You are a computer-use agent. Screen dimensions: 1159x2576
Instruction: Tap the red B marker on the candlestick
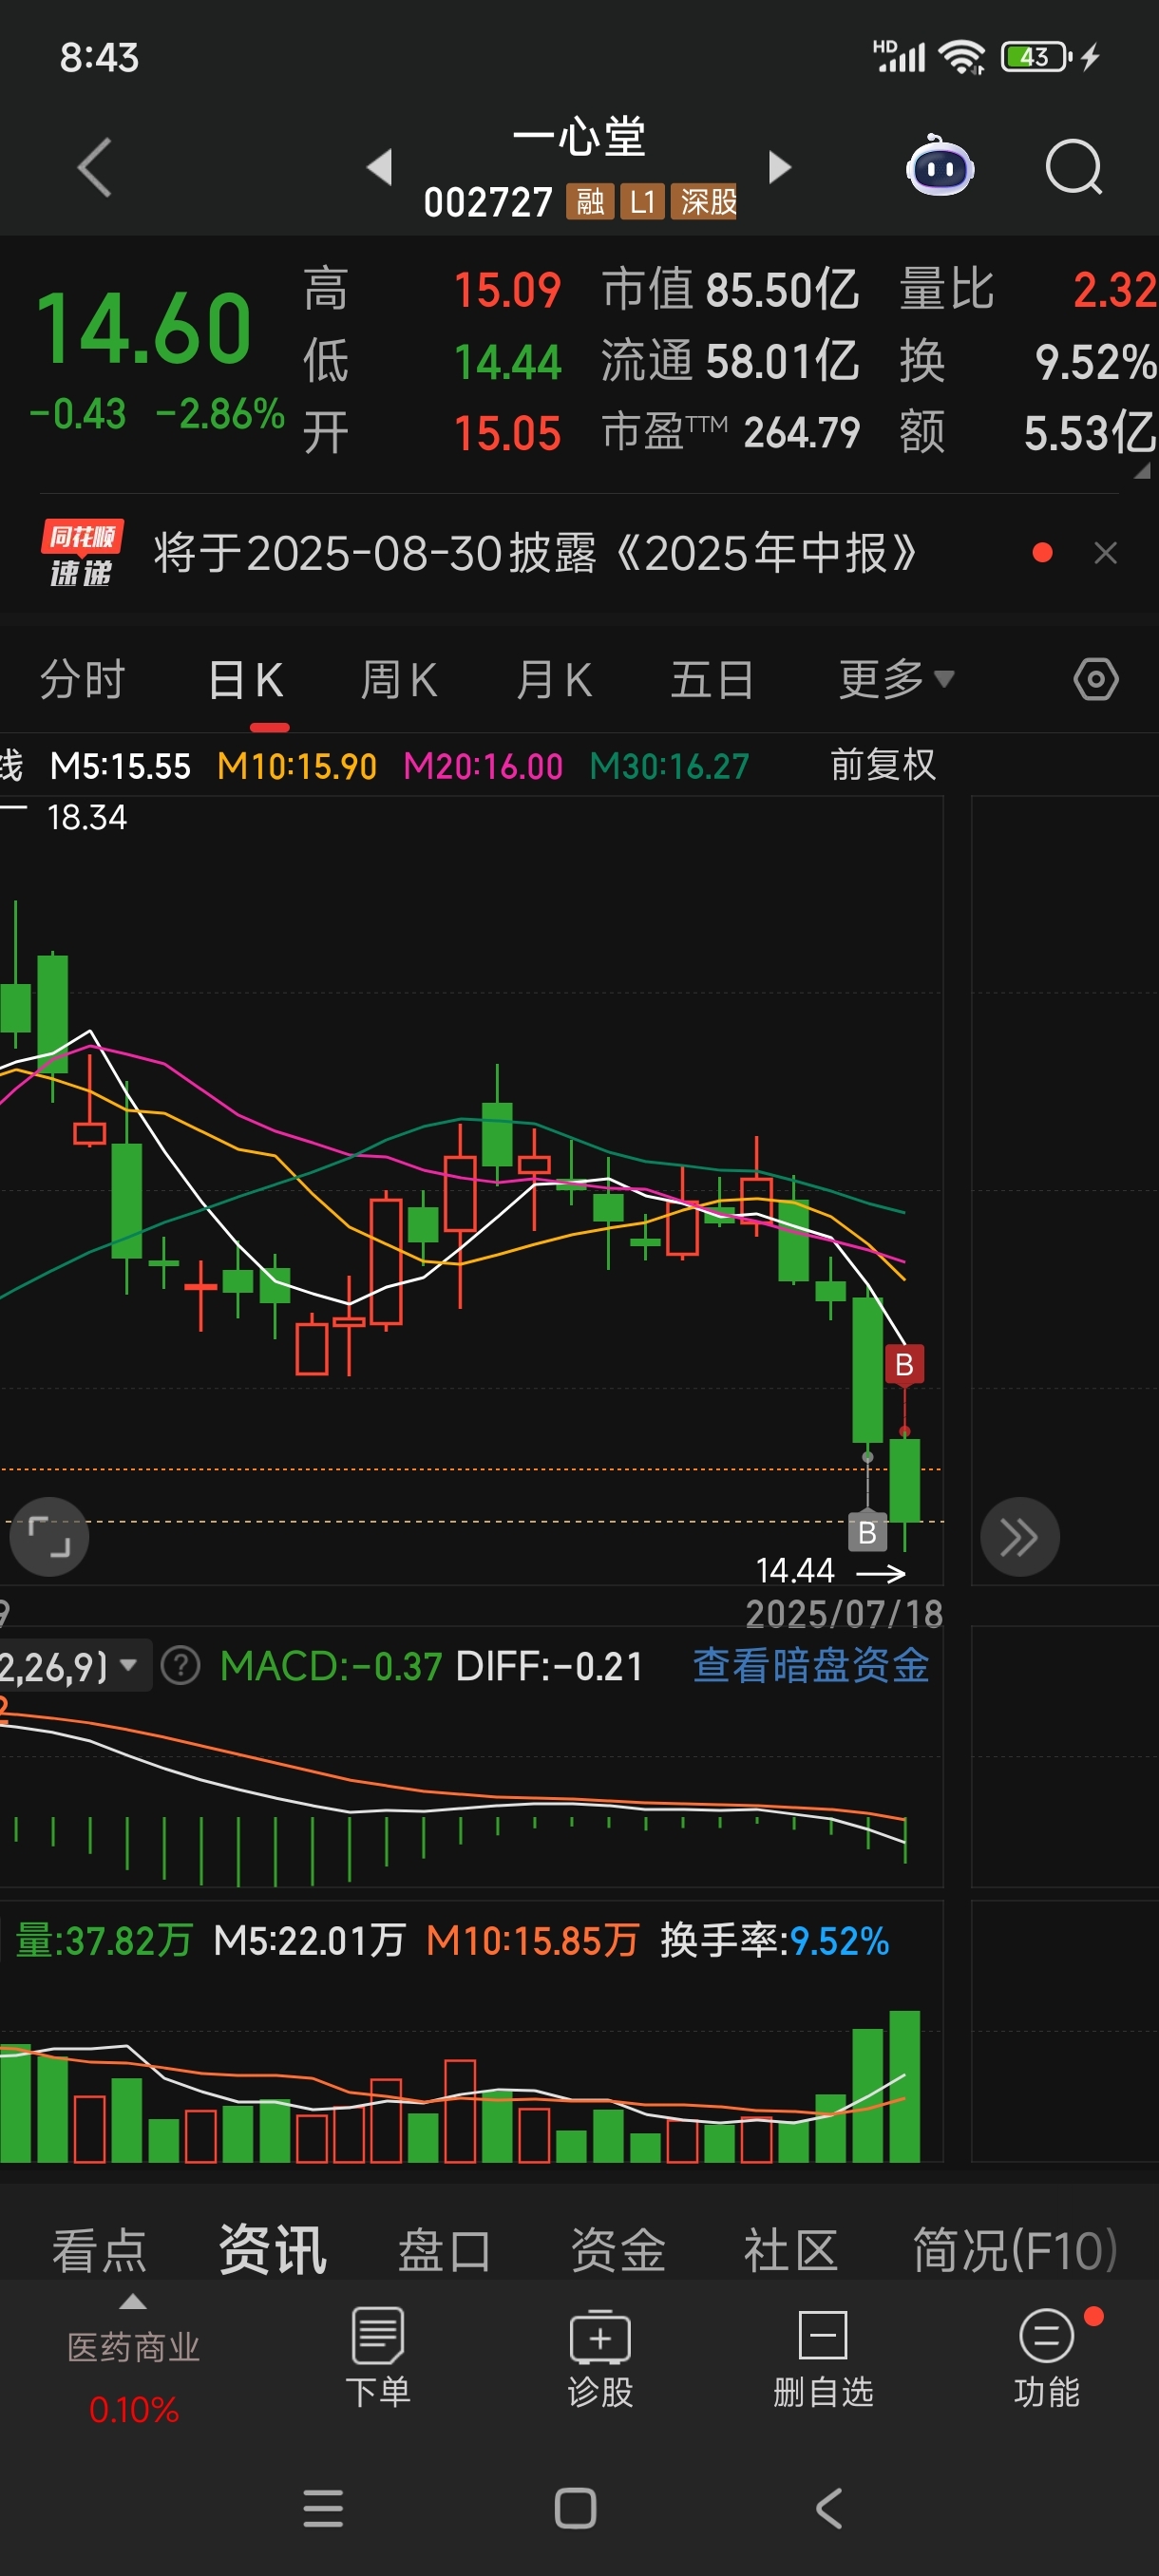tap(904, 1364)
